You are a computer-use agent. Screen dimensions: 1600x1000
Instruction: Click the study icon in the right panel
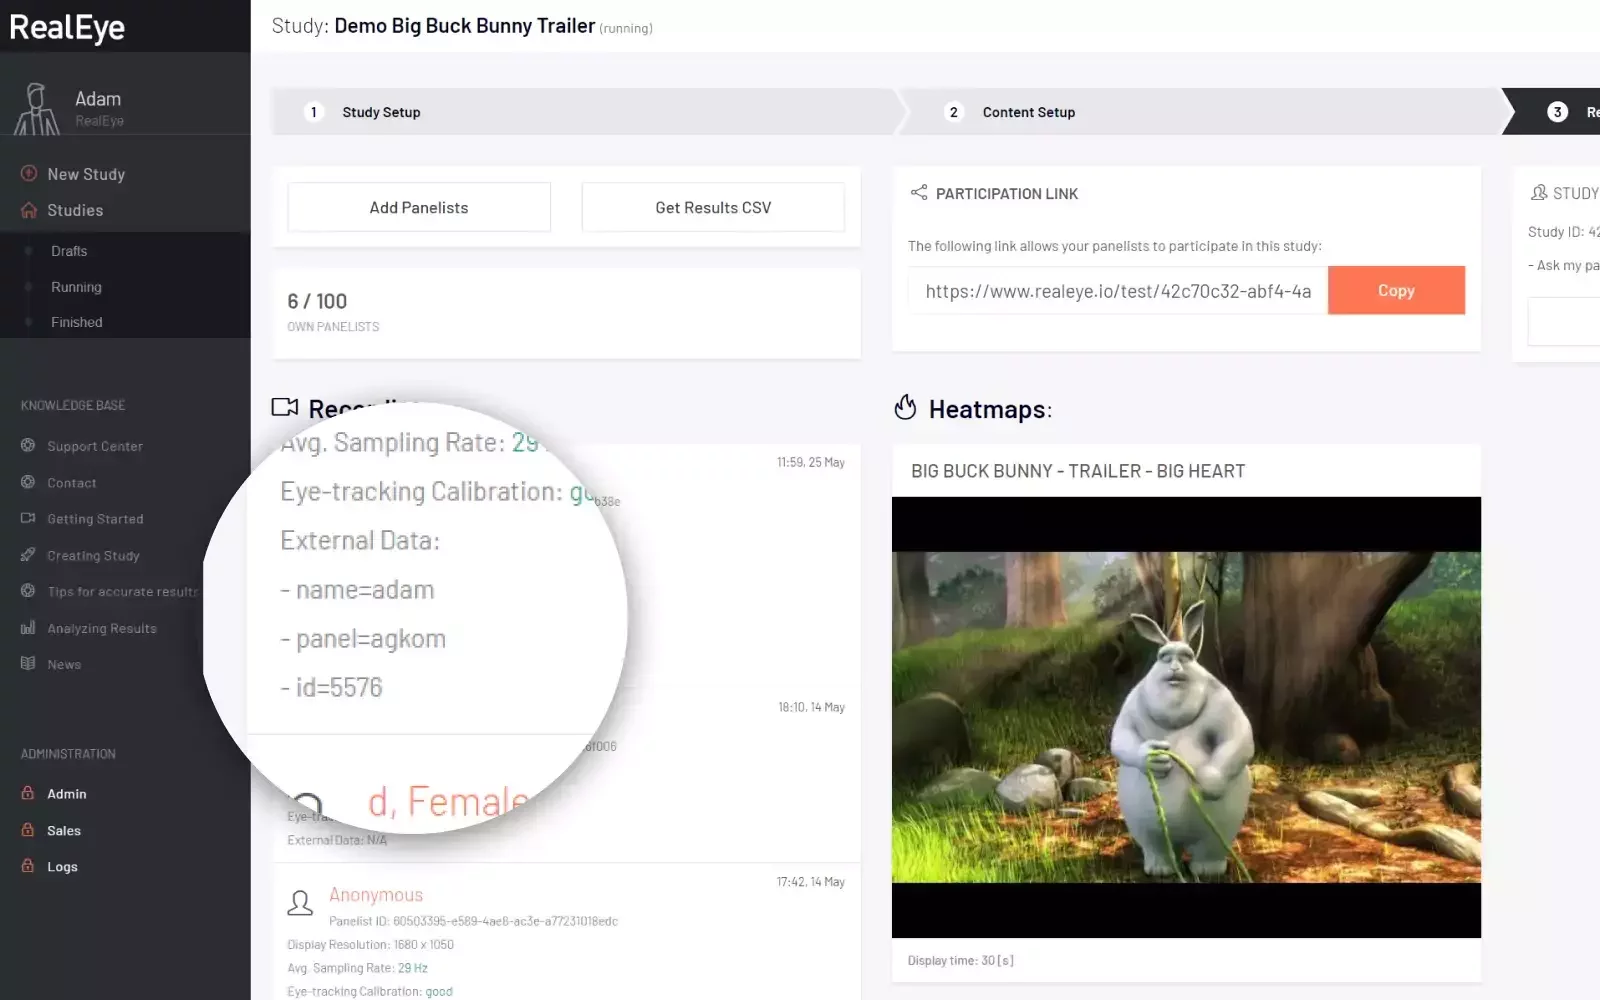(x=1539, y=192)
